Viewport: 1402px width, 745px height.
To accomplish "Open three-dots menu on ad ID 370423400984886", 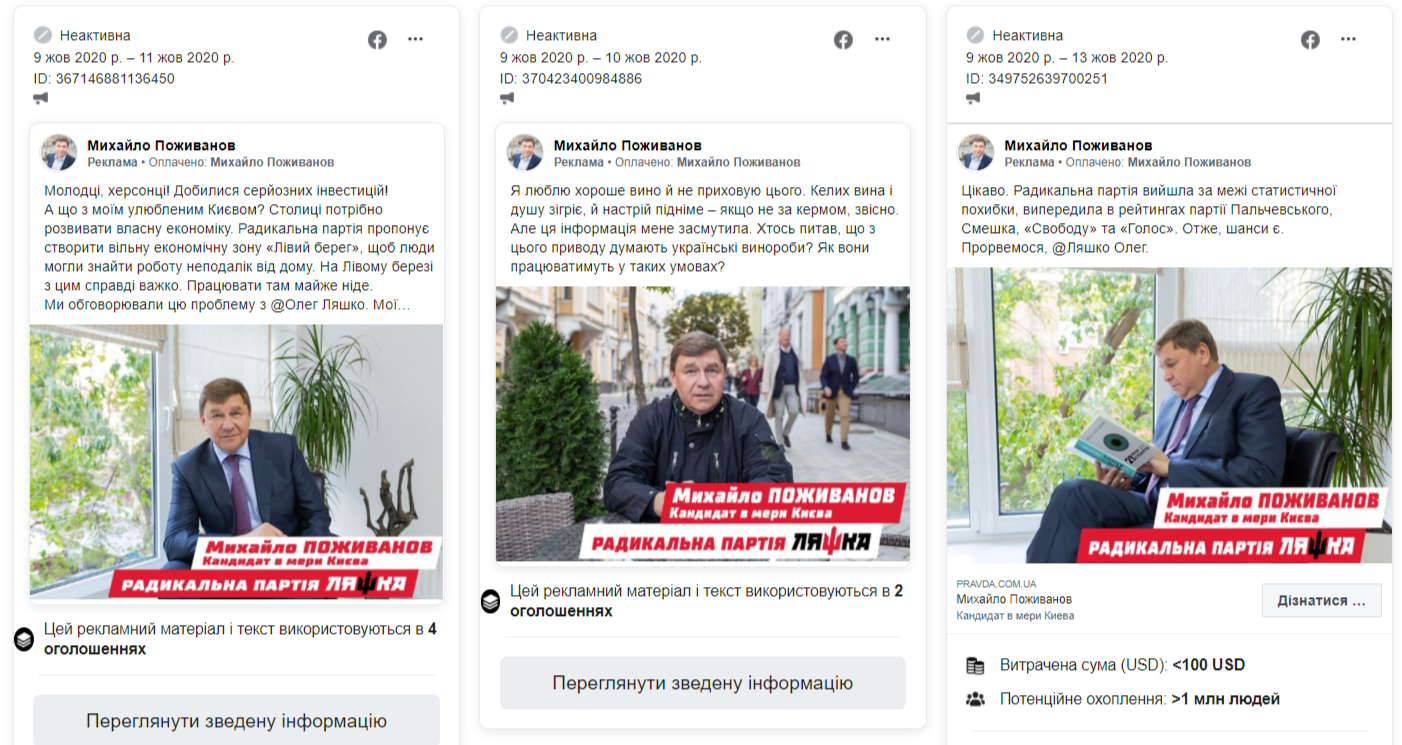I will pos(882,40).
